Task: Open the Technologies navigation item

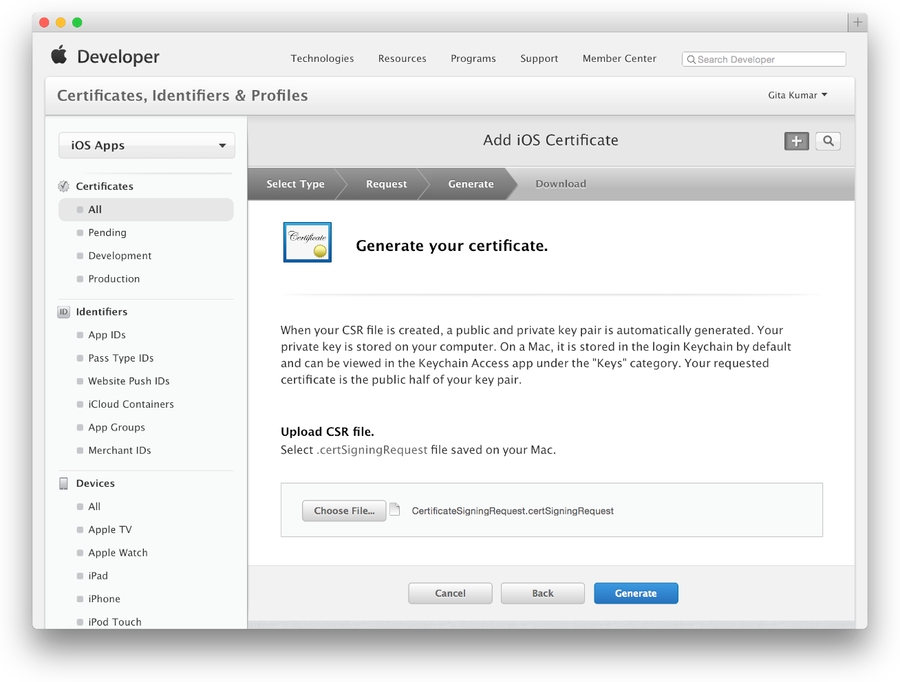Action: [322, 59]
